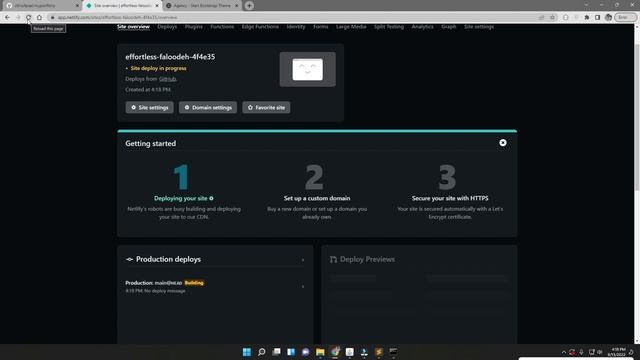The image size is (640, 360).
Task: Open the site preview thumbnail
Action: [x=307, y=69]
